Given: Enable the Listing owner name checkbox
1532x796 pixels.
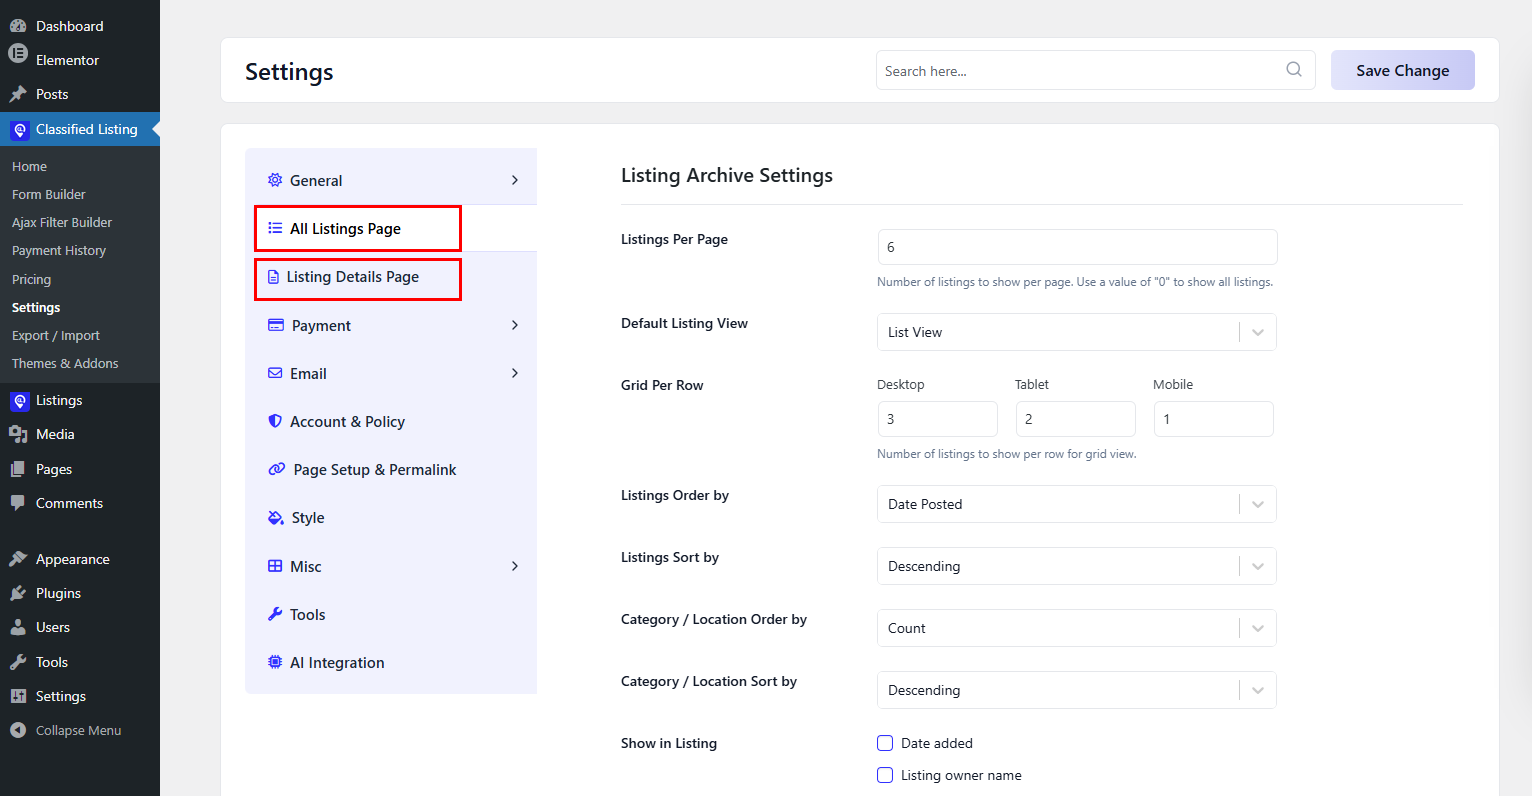Looking at the screenshot, I should coord(885,775).
